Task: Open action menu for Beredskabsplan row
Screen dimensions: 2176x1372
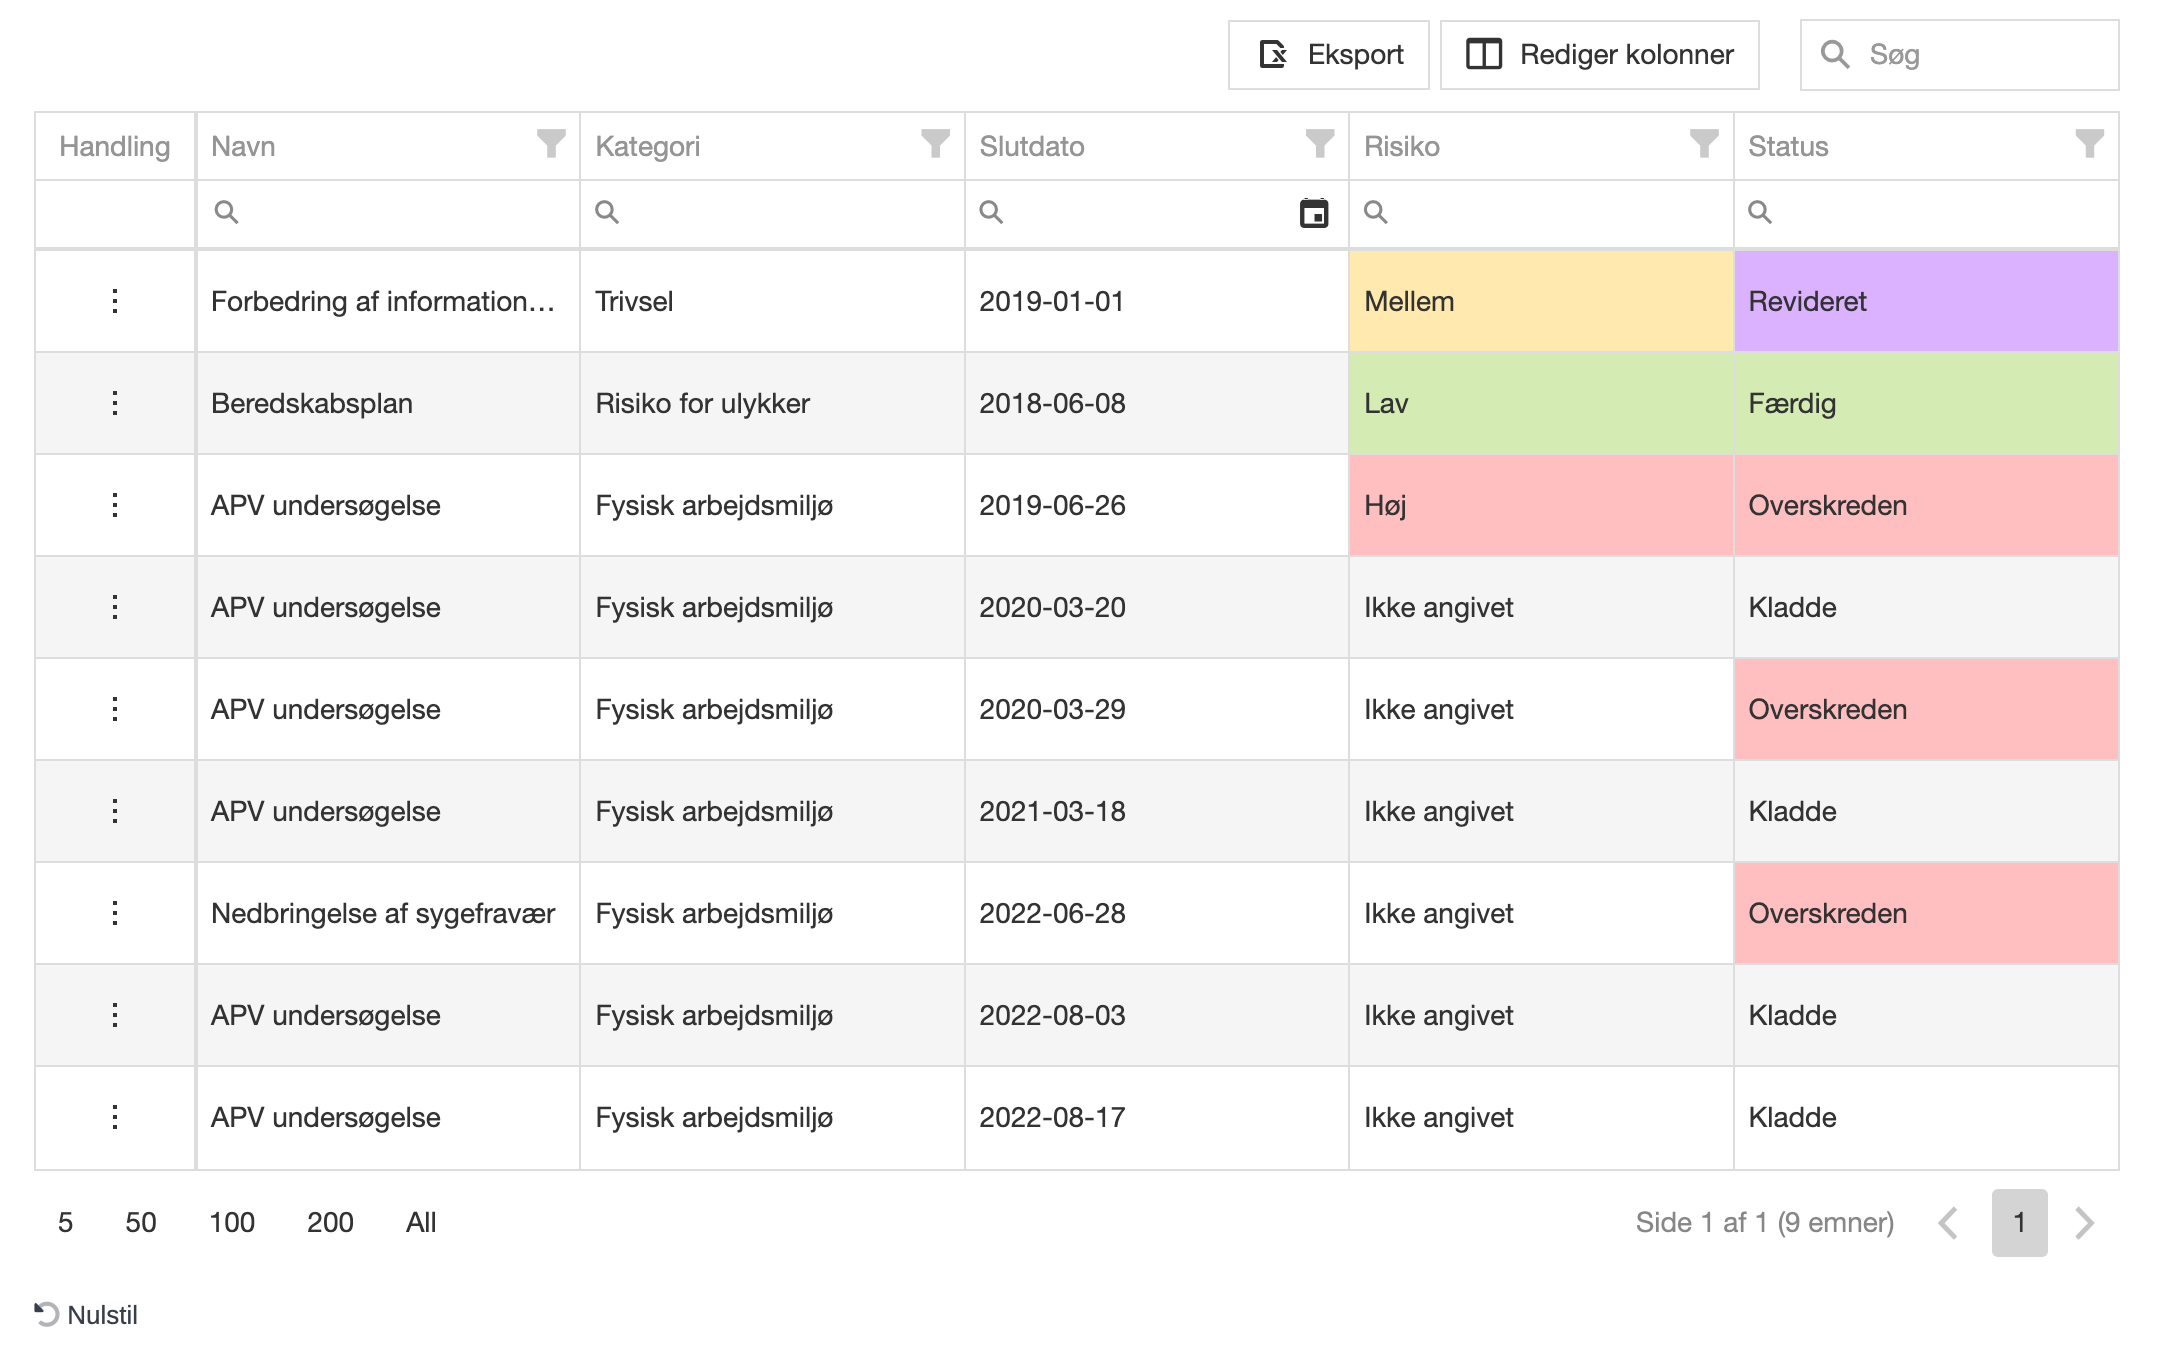Action: coord(115,403)
